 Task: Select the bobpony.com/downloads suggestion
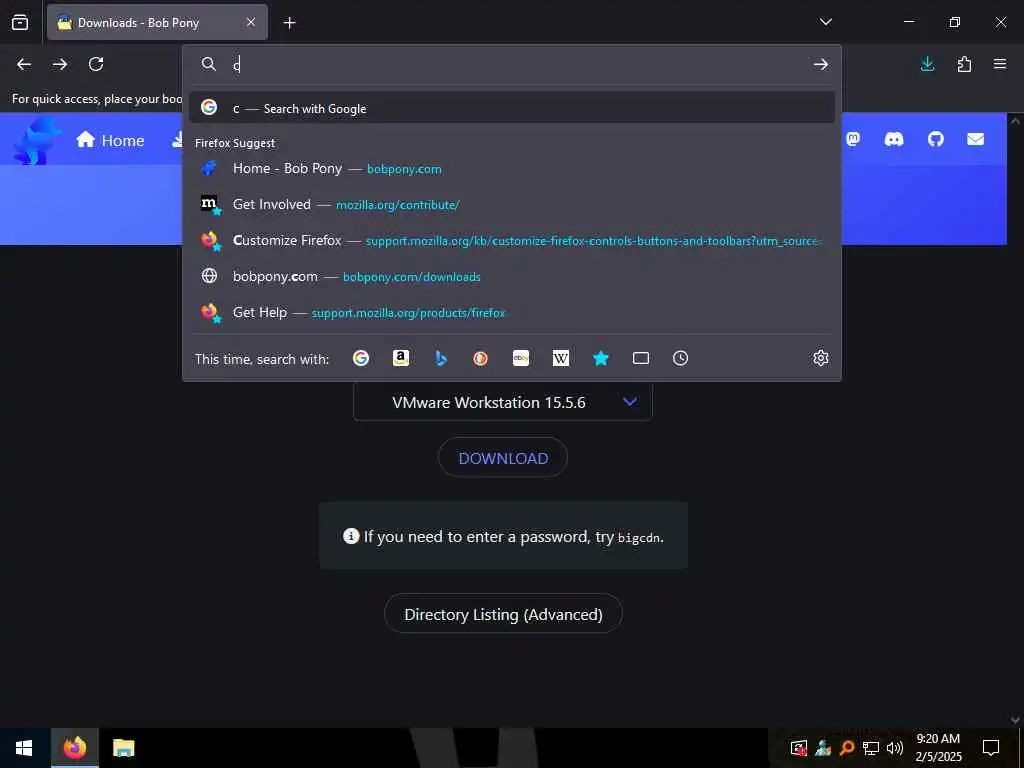pos(511,276)
